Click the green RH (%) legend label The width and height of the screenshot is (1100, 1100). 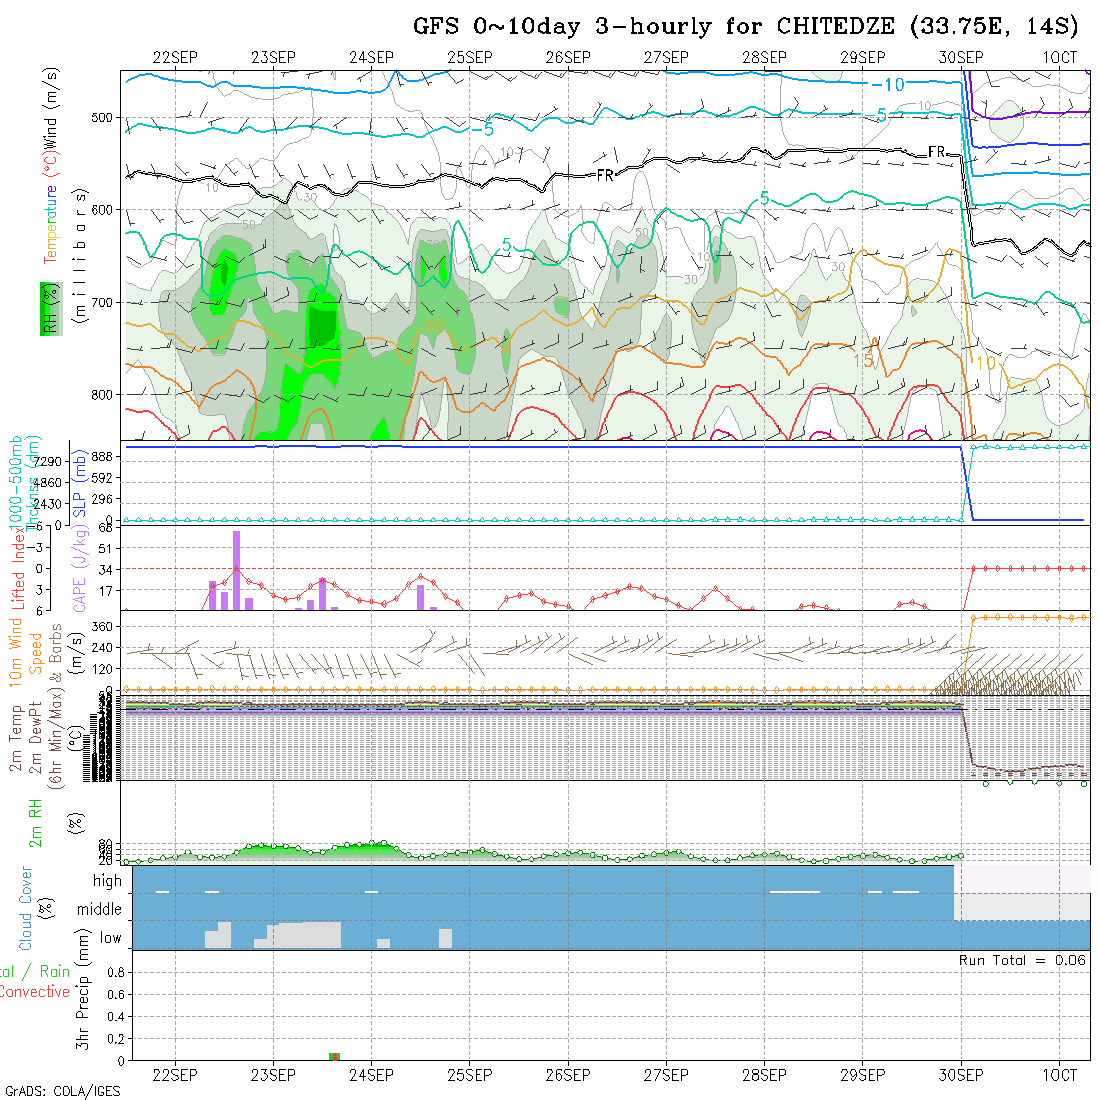(x=47, y=310)
